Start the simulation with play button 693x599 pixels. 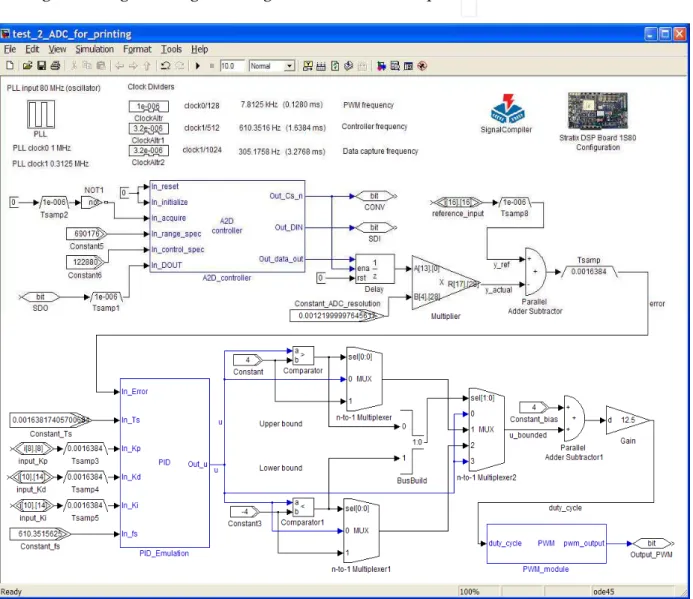pyautogui.click(x=198, y=66)
